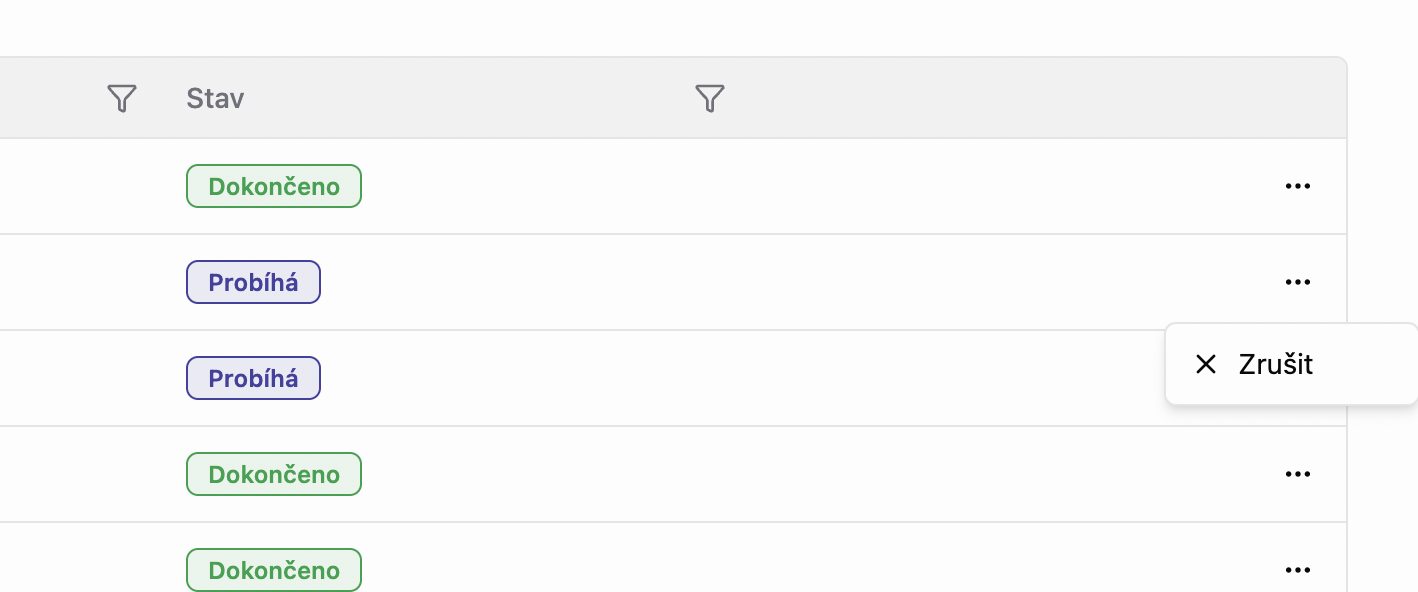
Task: Open the three-dot menu in the bottom row
Action: pyautogui.click(x=1297, y=570)
